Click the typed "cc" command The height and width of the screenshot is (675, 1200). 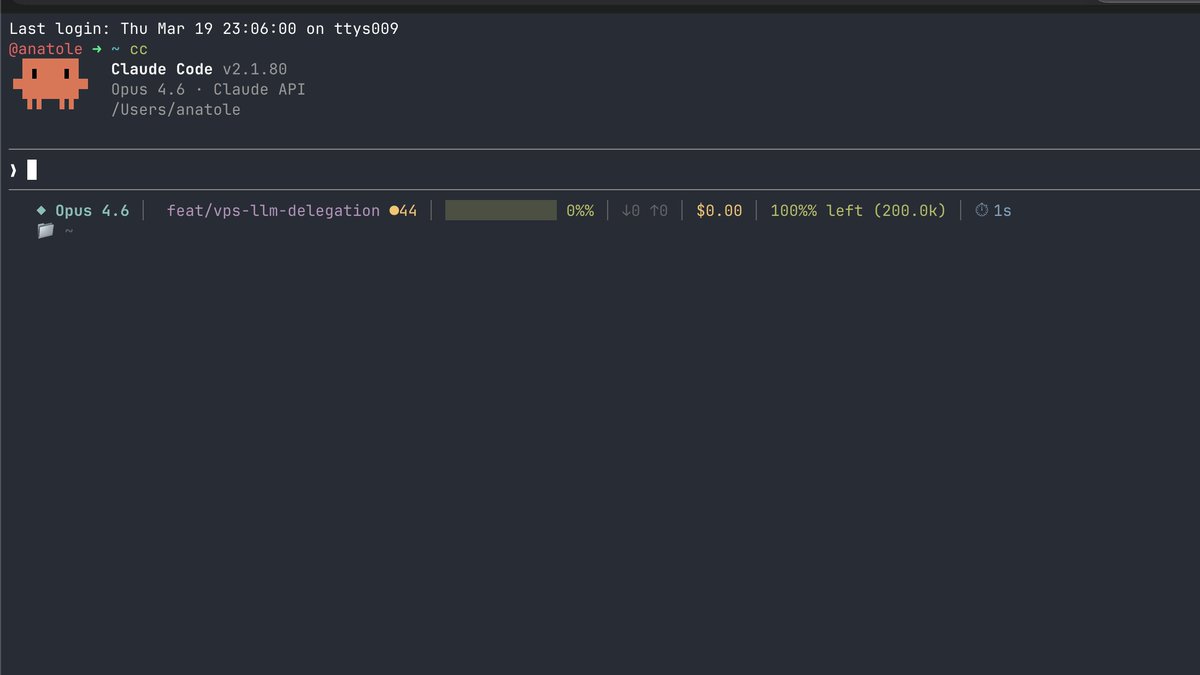coord(139,49)
